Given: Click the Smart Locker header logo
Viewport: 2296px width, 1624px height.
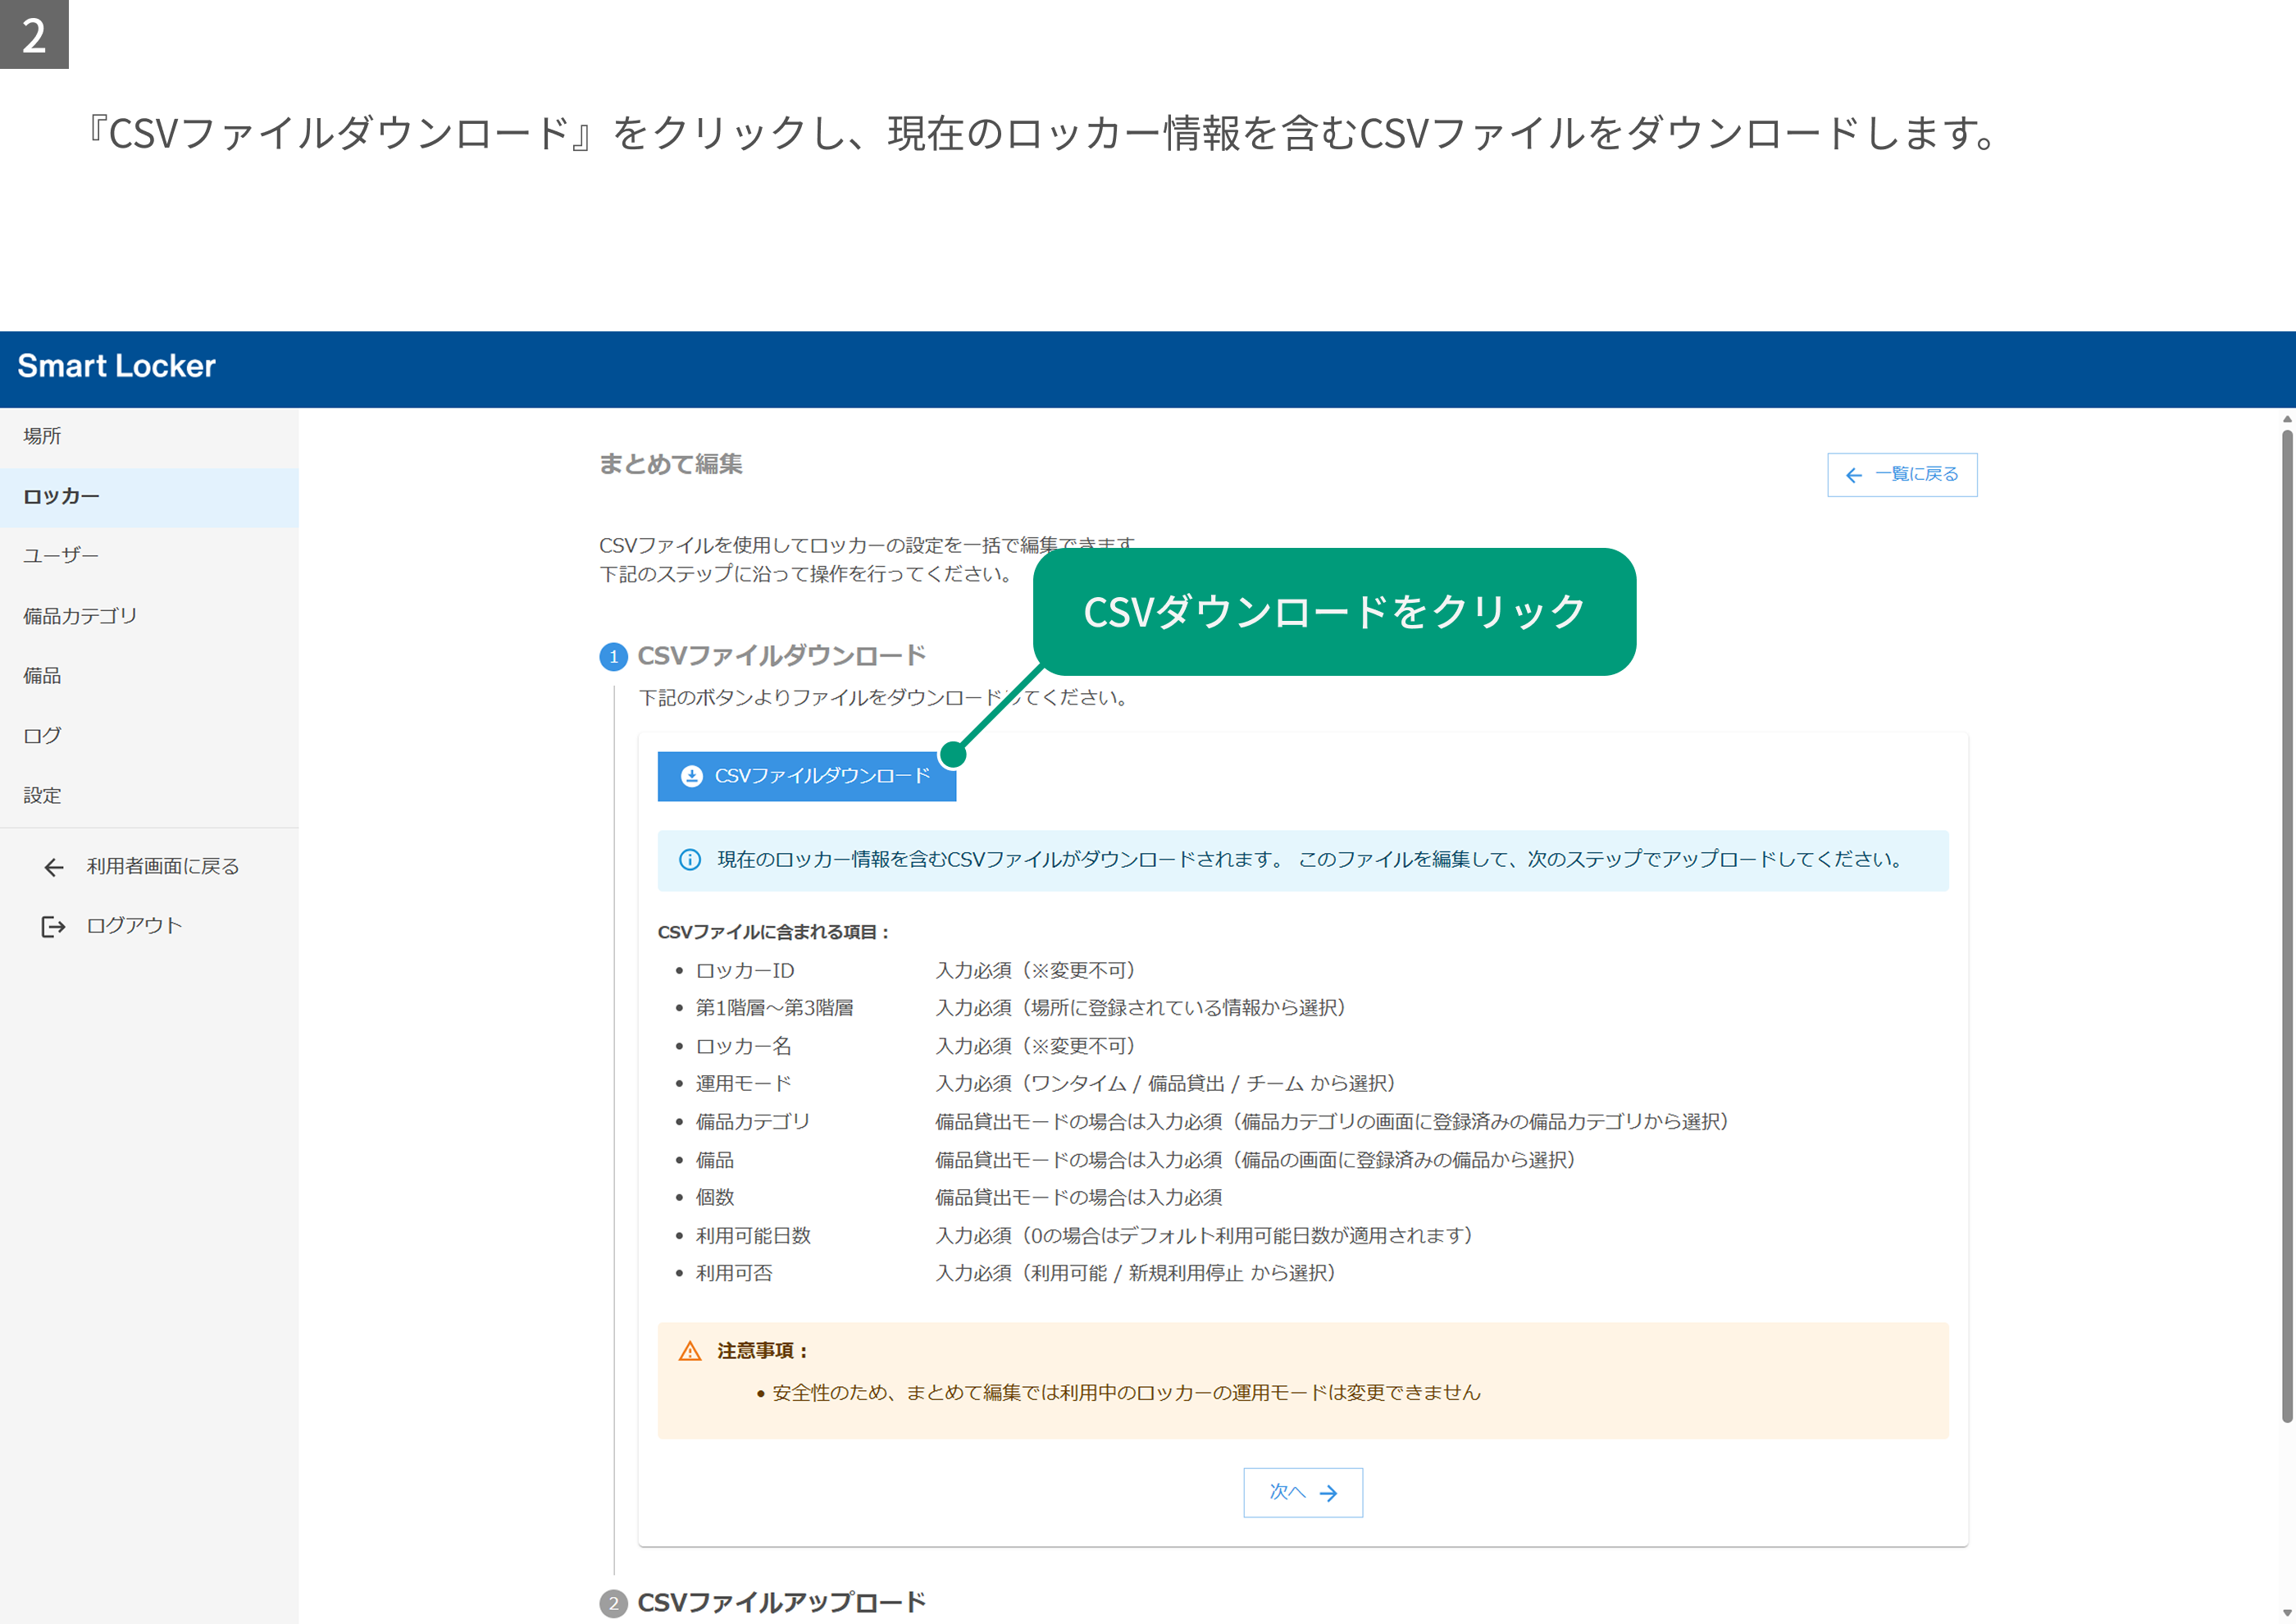Looking at the screenshot, I should pyautogui.click(x=116, y=366).
